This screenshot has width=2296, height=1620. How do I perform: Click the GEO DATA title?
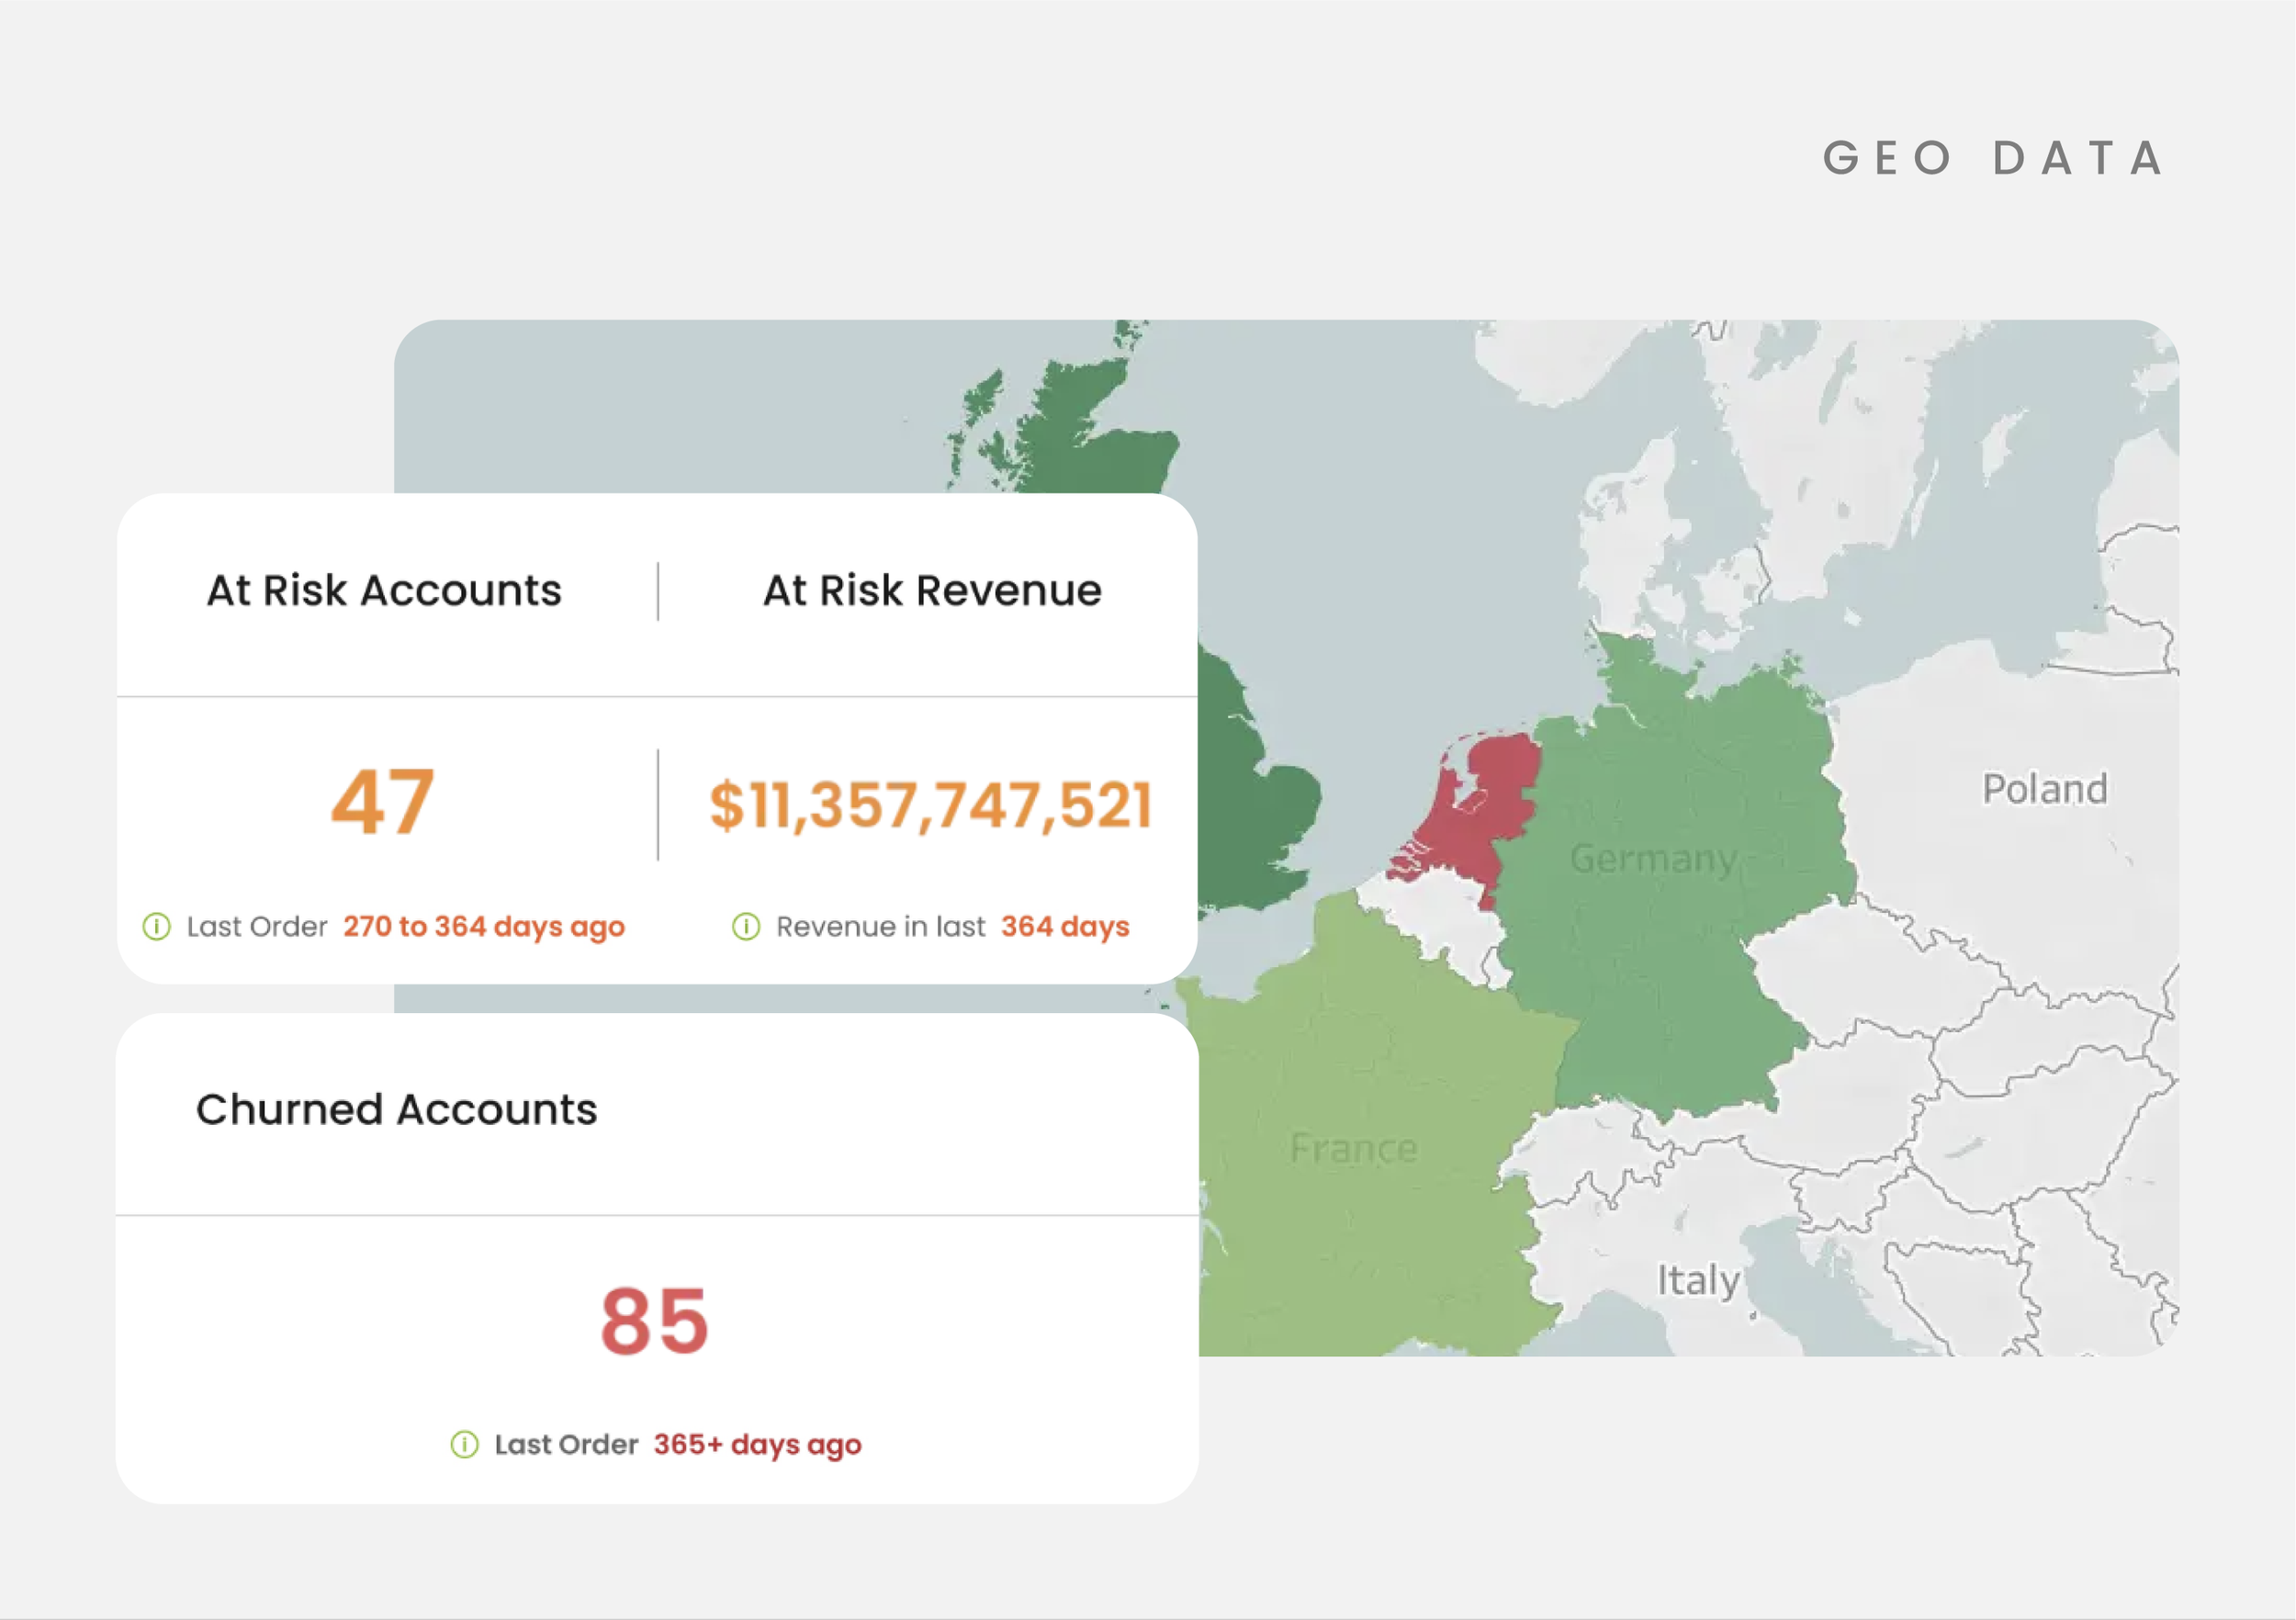tap(1995, 158)
